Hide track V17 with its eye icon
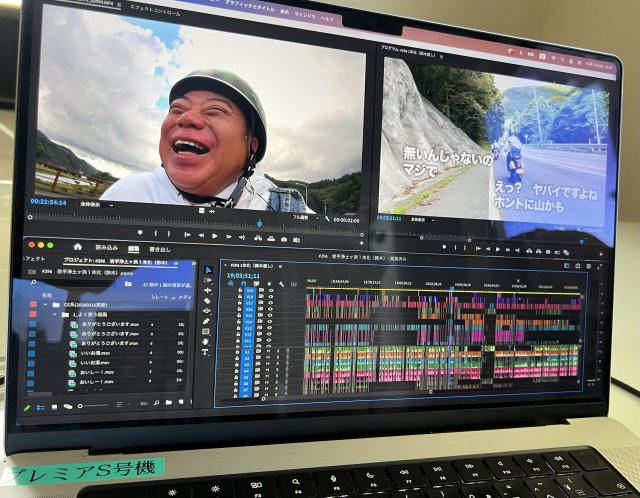 click(271, 303)
